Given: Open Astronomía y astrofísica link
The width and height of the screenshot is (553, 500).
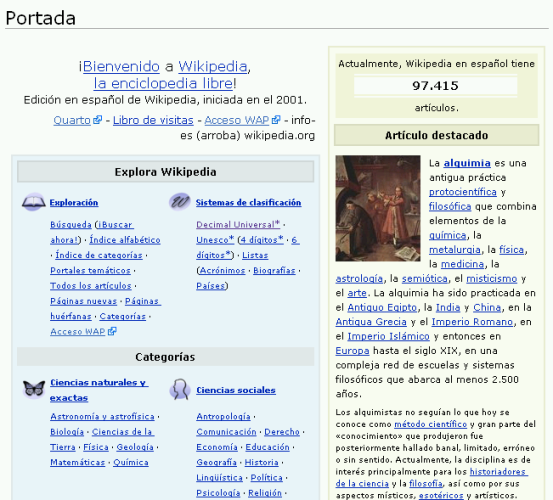Looking at the screenshot, I should (102, 417).
